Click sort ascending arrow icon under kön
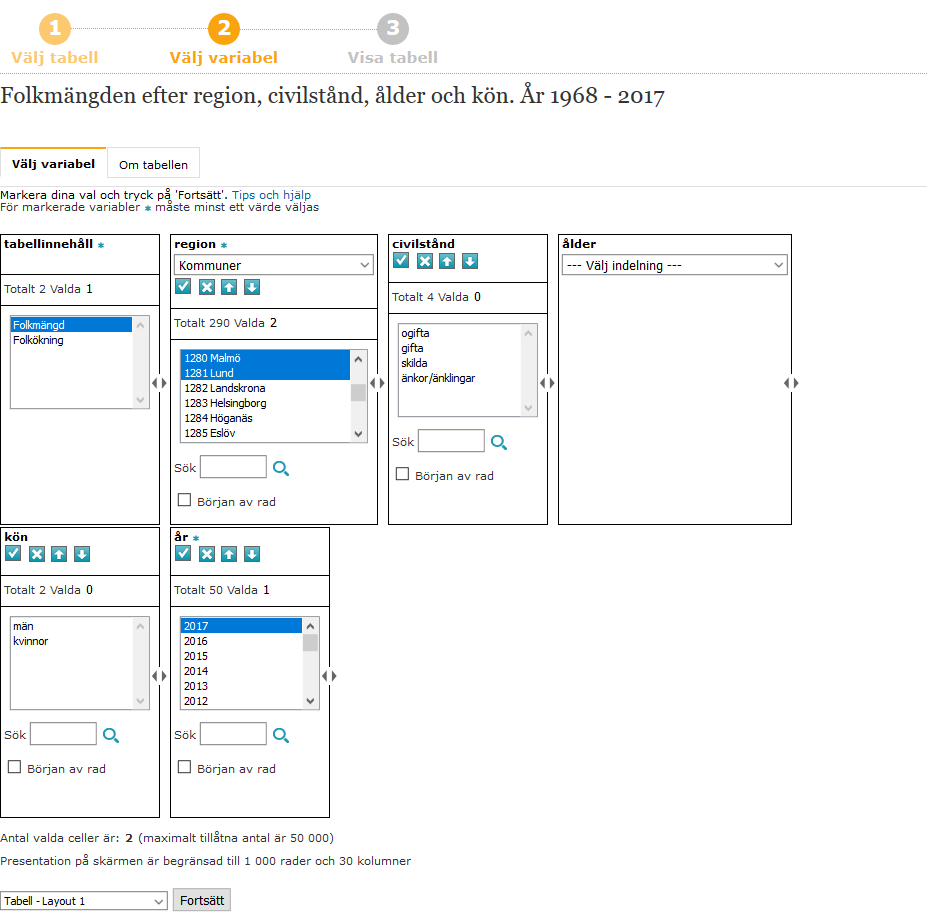 click(59, 554)
